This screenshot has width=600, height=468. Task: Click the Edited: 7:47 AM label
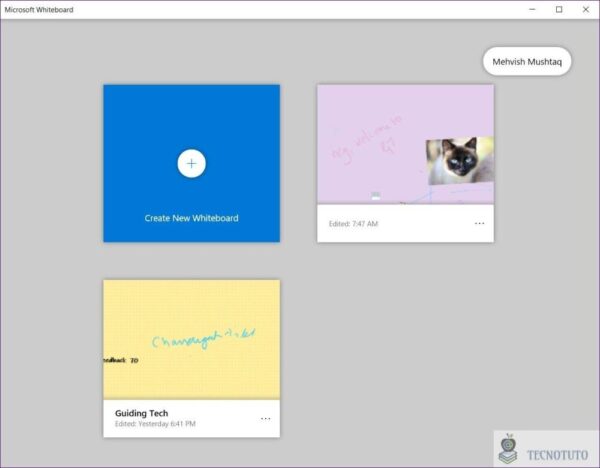[353, 224]
